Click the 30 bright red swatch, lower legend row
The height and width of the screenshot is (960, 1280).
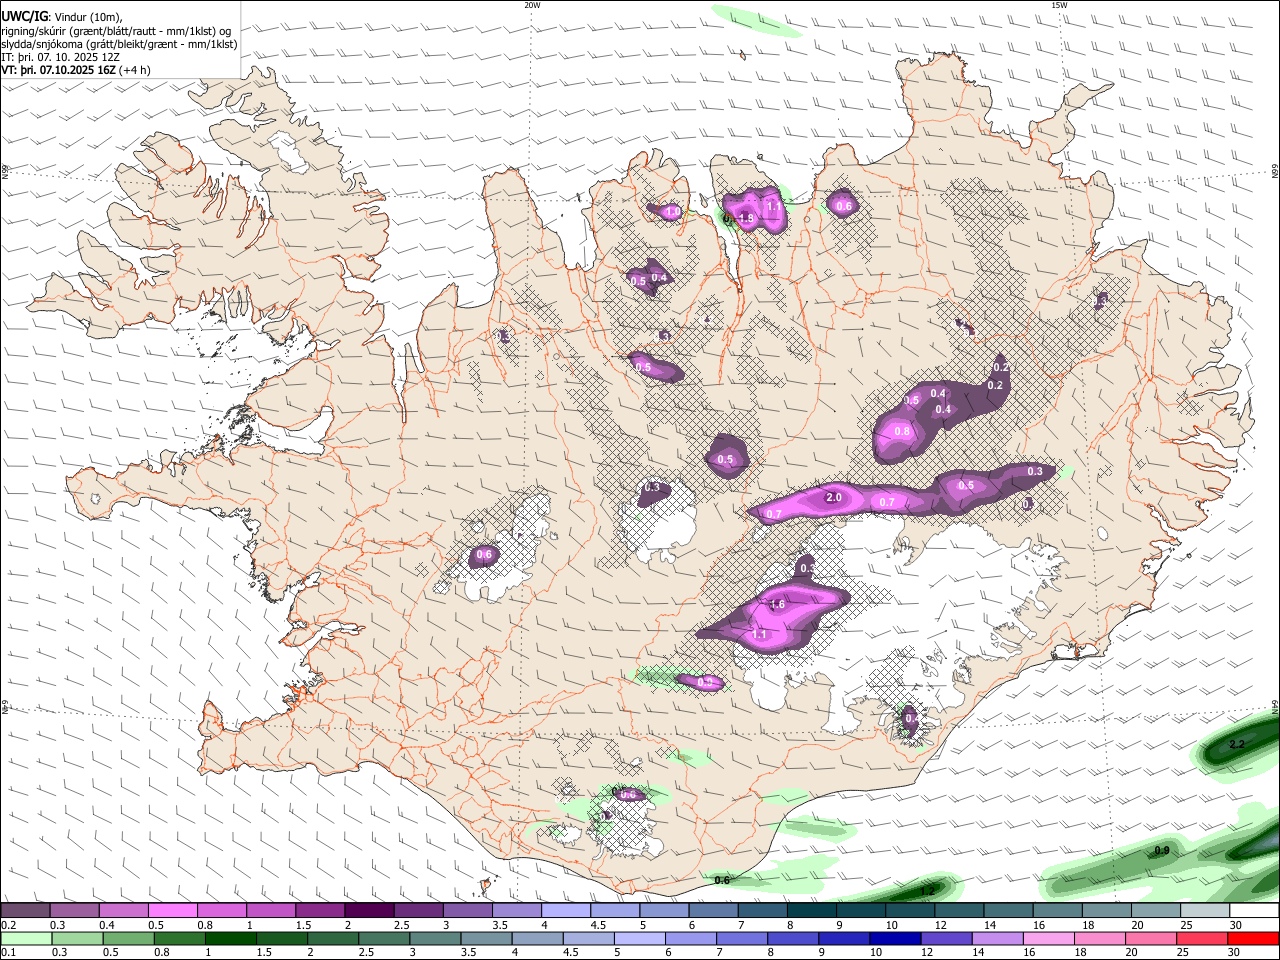click(1254, 938)
